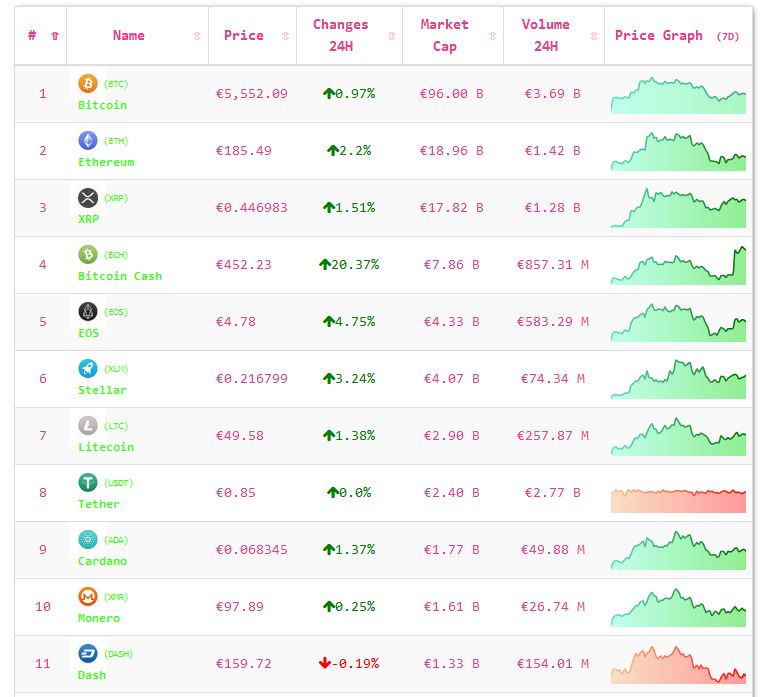Click the Tether logo icon
Image resolution: width=765 pixels, height=697 pixels.
(87, 483)
